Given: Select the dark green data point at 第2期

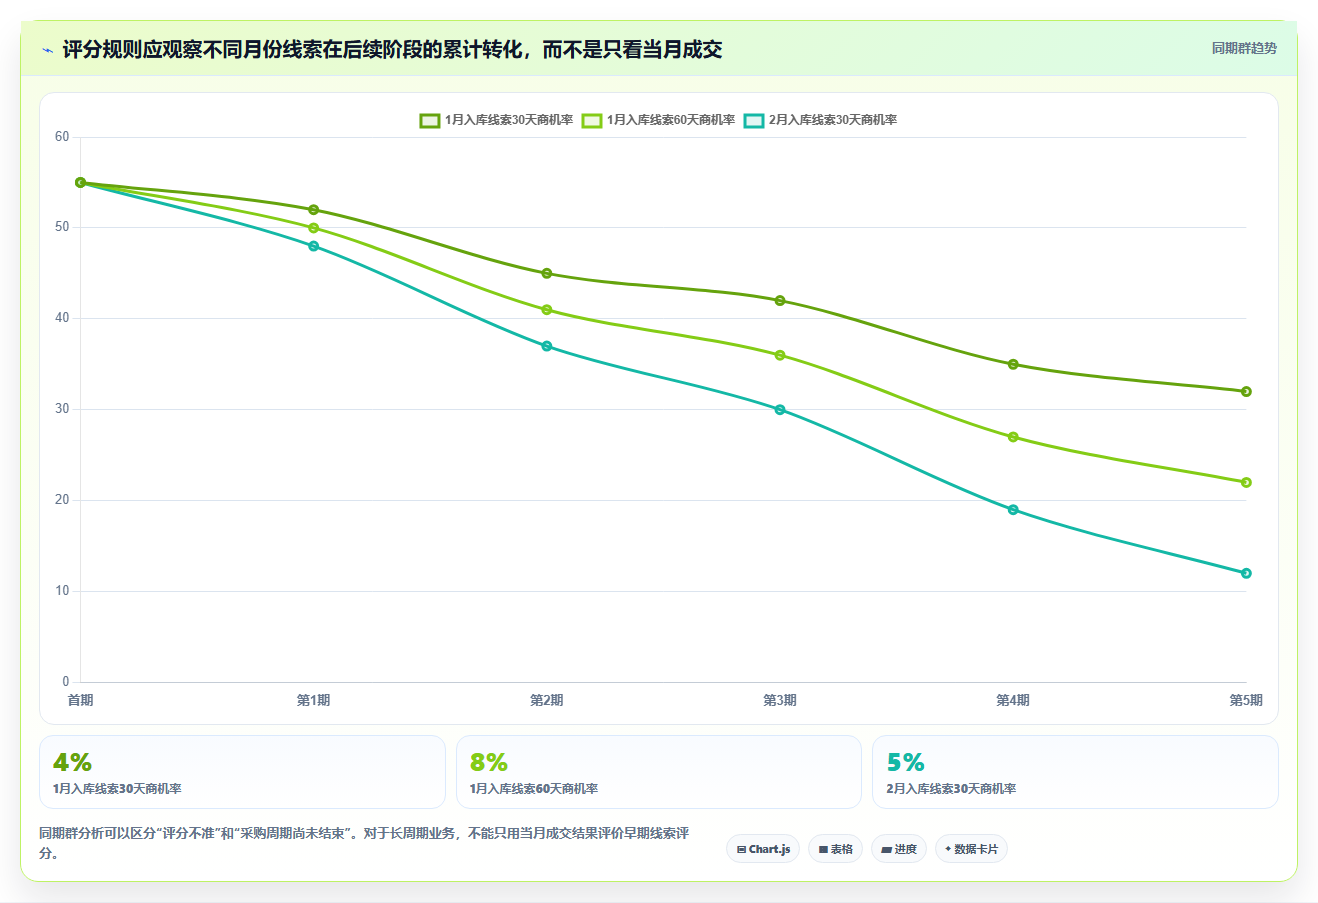Looking at the screenshot, I should (547, 273).
